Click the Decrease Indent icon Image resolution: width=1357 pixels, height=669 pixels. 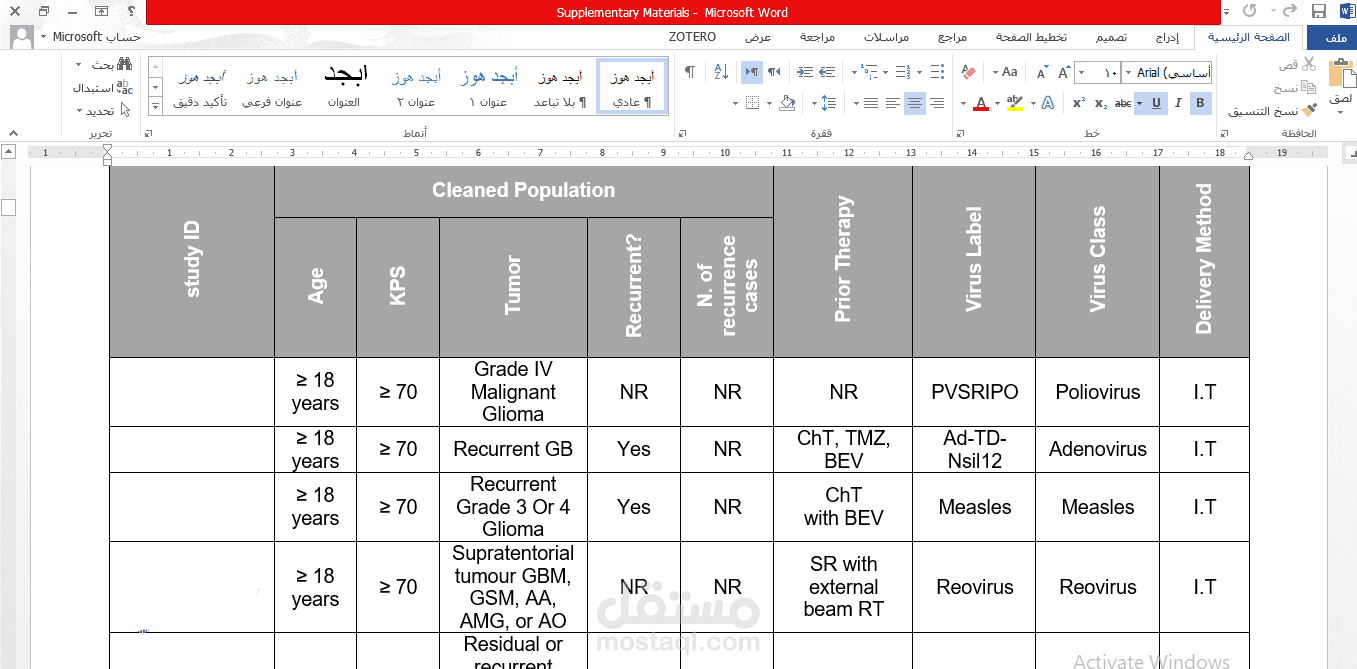(x=827, y=72)
